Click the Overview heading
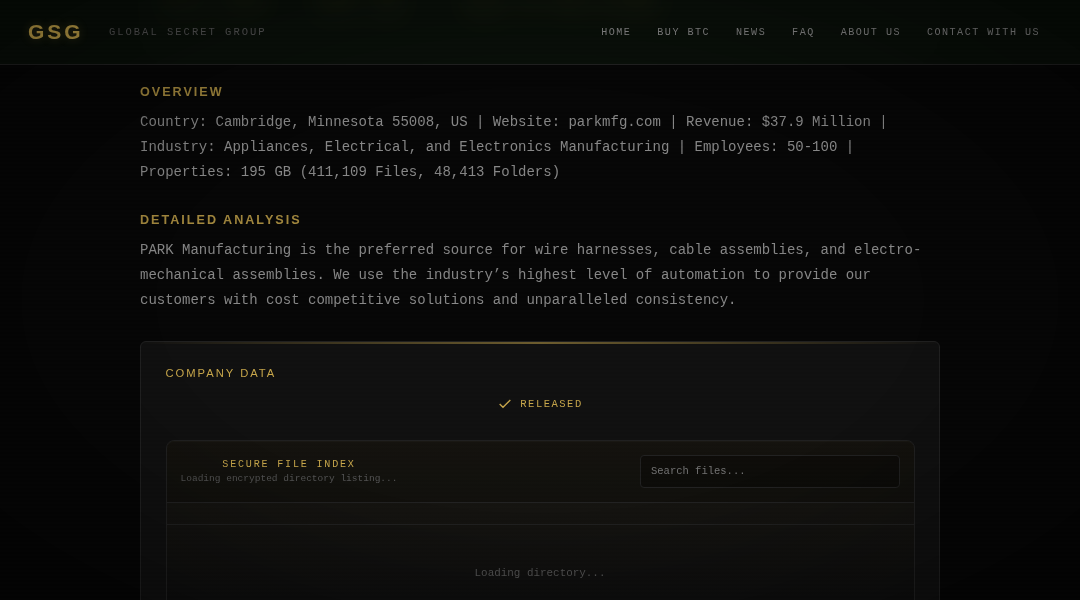The image size is (1080, 600). click(181, 92)
